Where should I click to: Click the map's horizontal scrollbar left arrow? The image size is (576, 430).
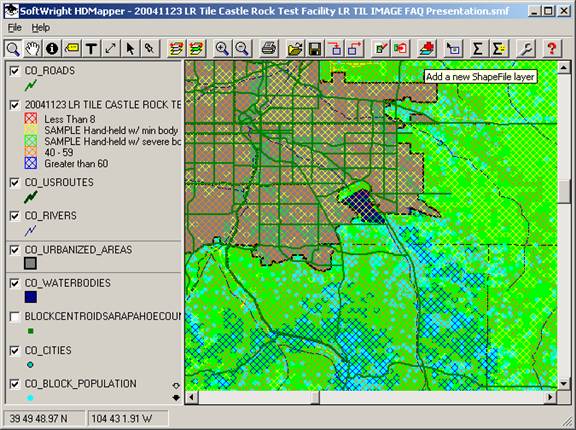pyautogui.click(x=191, y=397)
